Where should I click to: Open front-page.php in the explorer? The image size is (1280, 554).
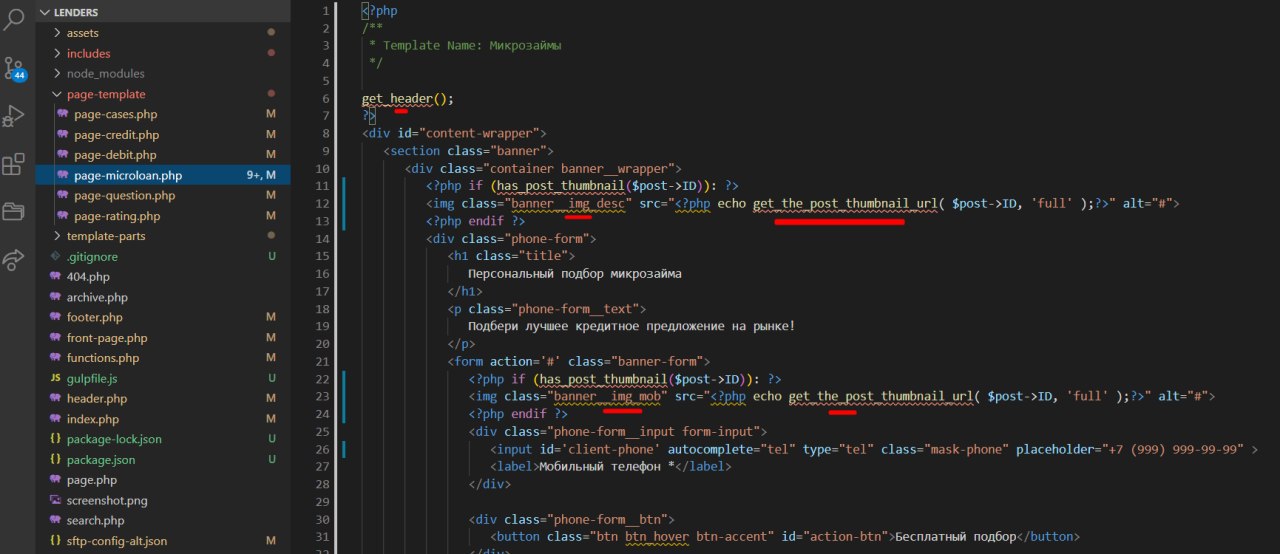(163, 338)
